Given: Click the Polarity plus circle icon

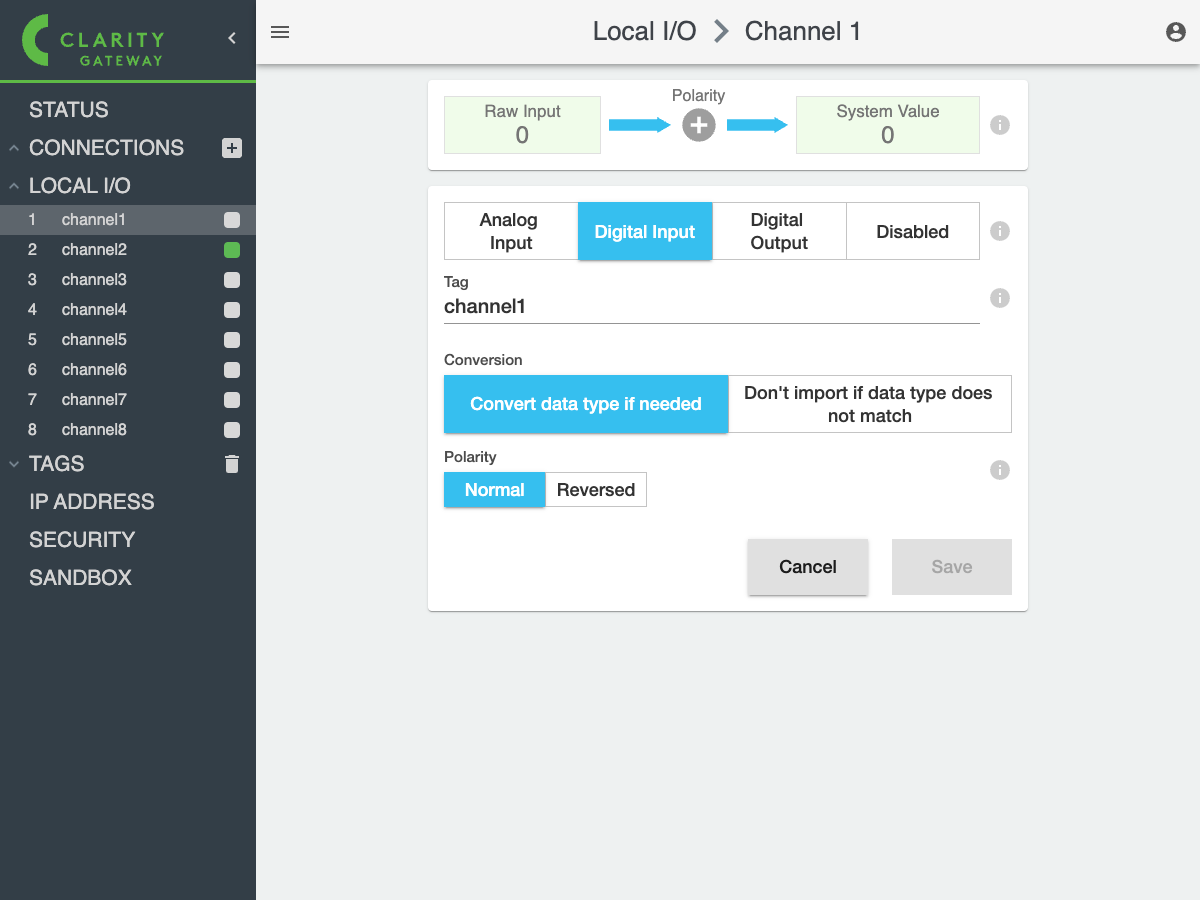Looking at the screenshot, I should [x=698, y=125].
